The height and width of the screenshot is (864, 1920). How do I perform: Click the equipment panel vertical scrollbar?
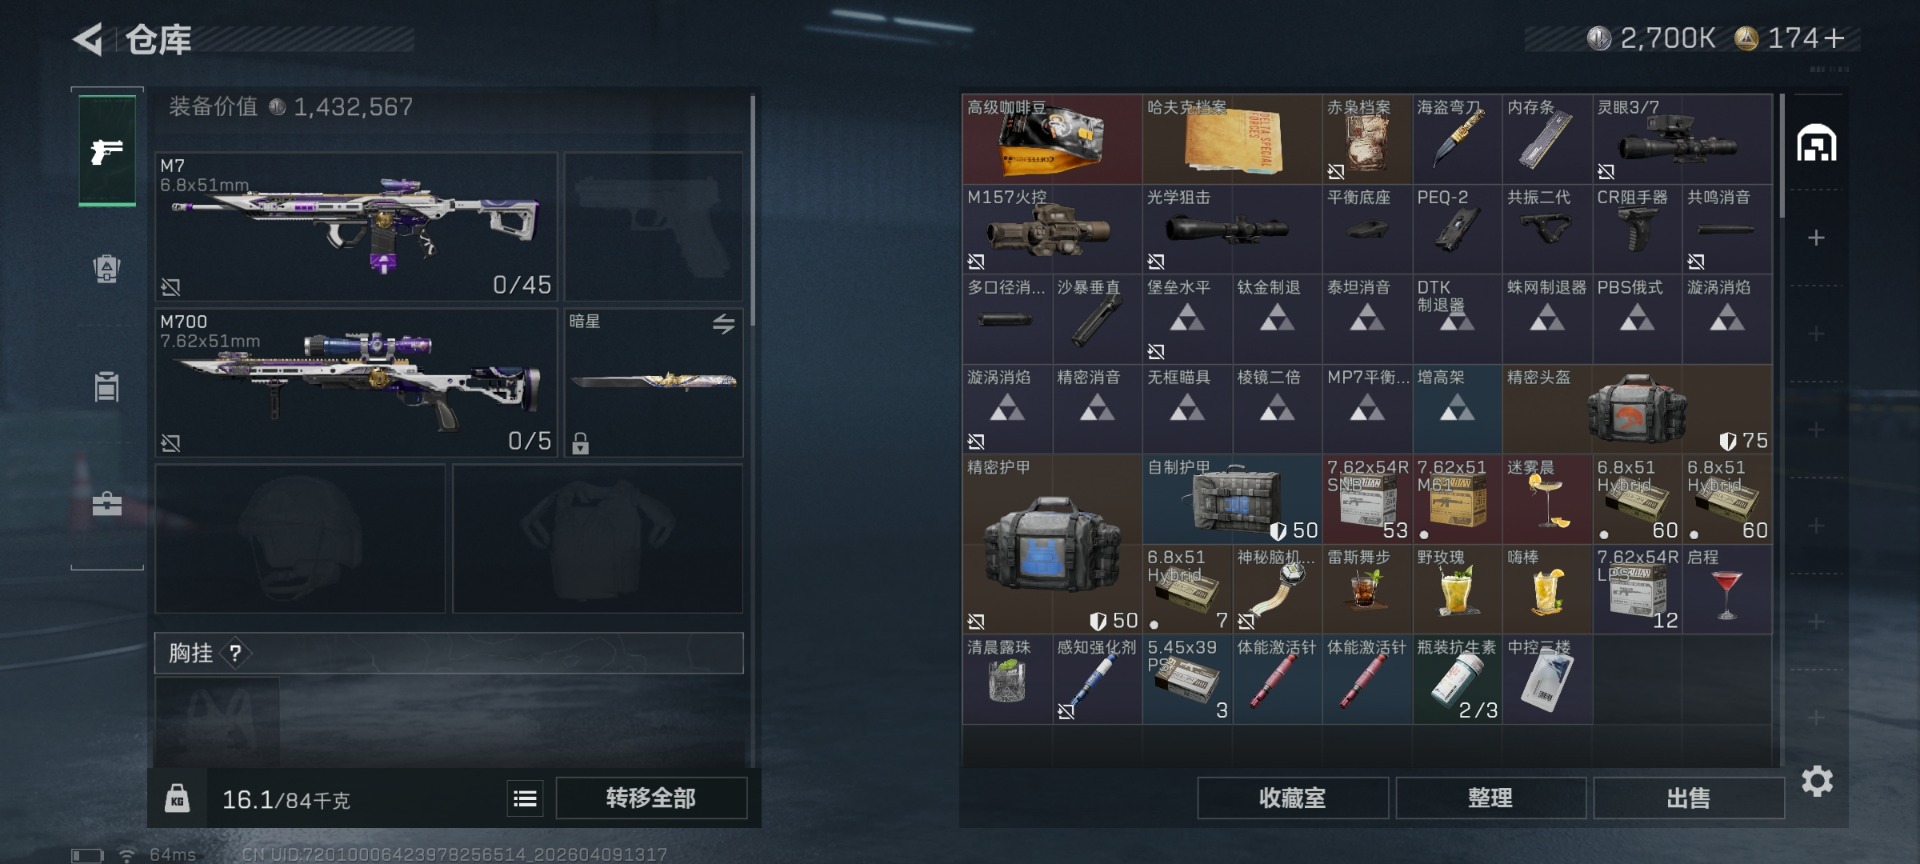752,210
